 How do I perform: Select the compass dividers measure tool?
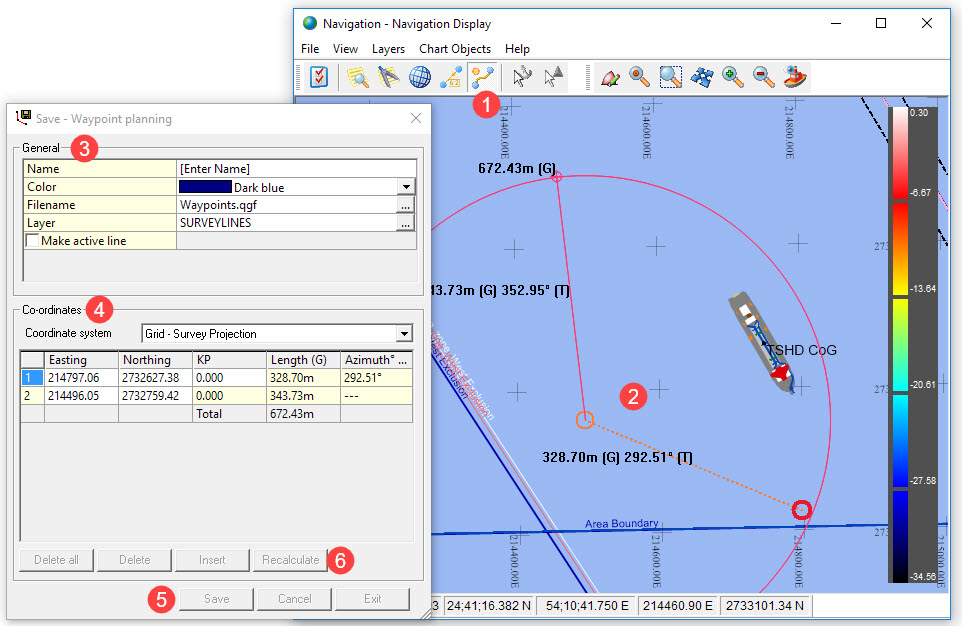coord(388,77)
